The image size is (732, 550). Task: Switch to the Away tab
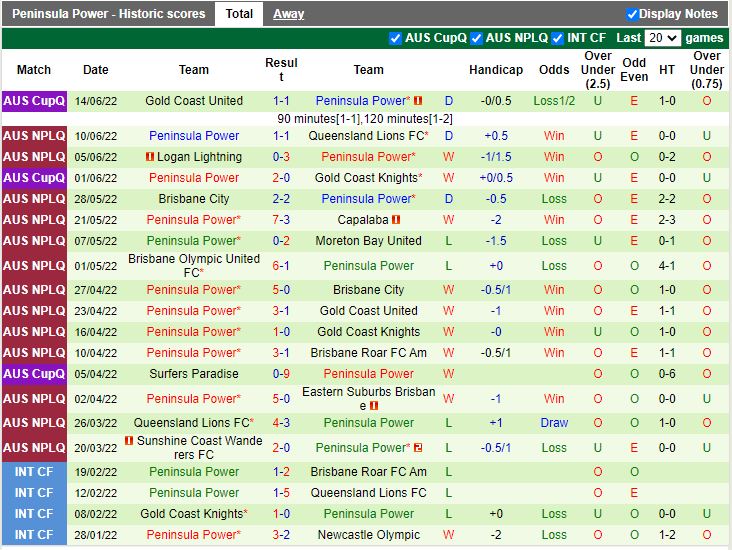[288, 14]
